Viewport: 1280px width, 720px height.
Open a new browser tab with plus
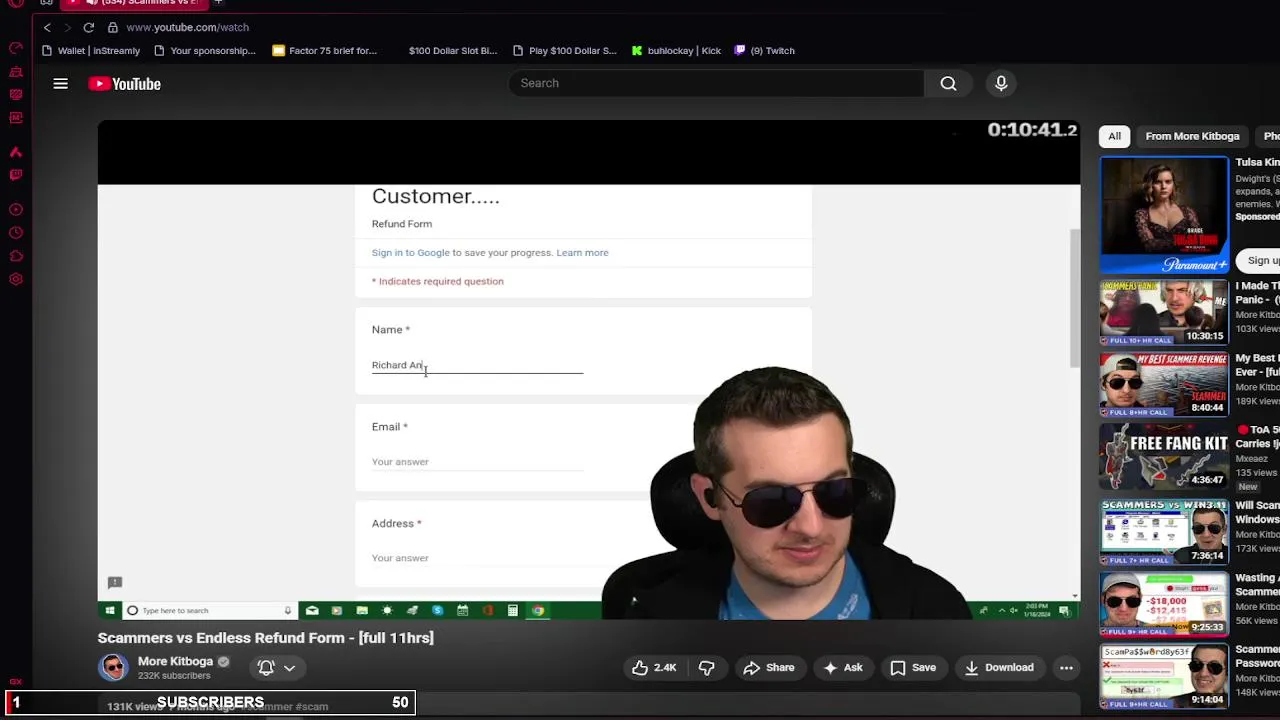pos(218,3)
